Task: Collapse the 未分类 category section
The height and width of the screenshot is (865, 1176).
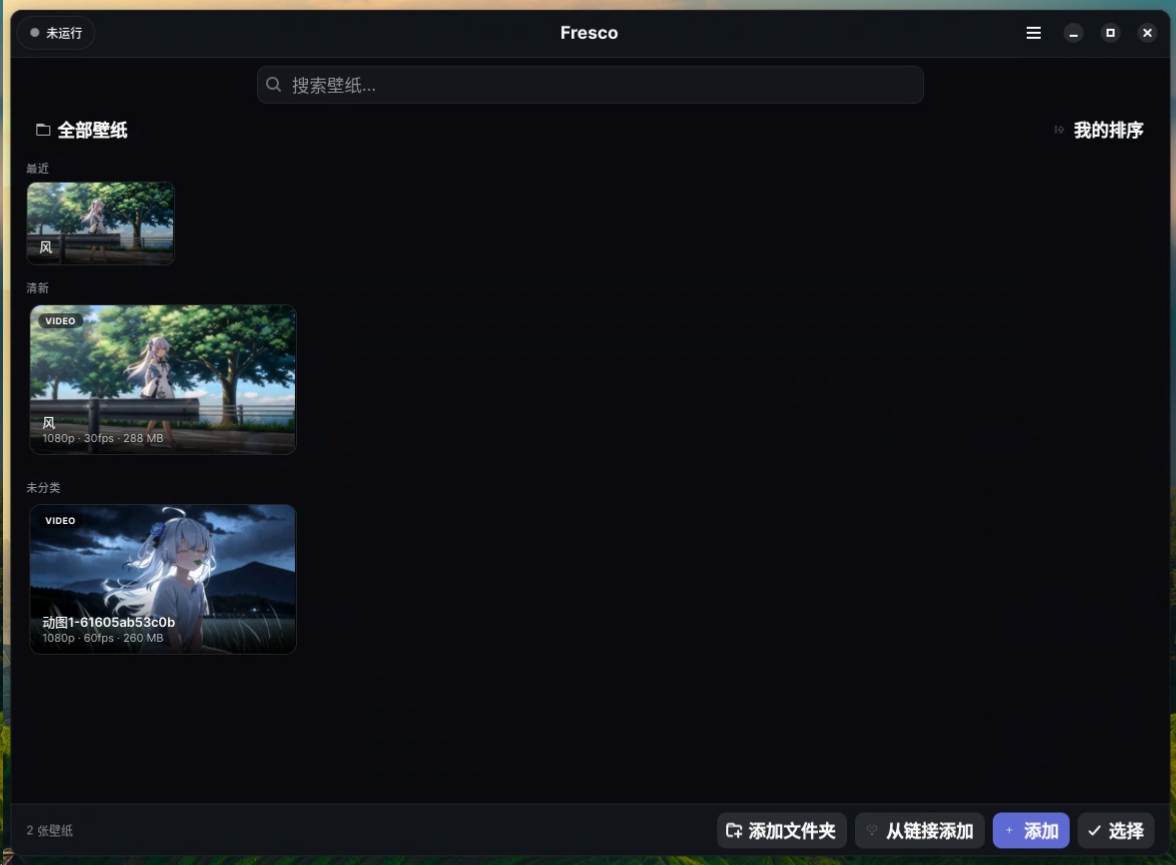Action: (44, 488)
